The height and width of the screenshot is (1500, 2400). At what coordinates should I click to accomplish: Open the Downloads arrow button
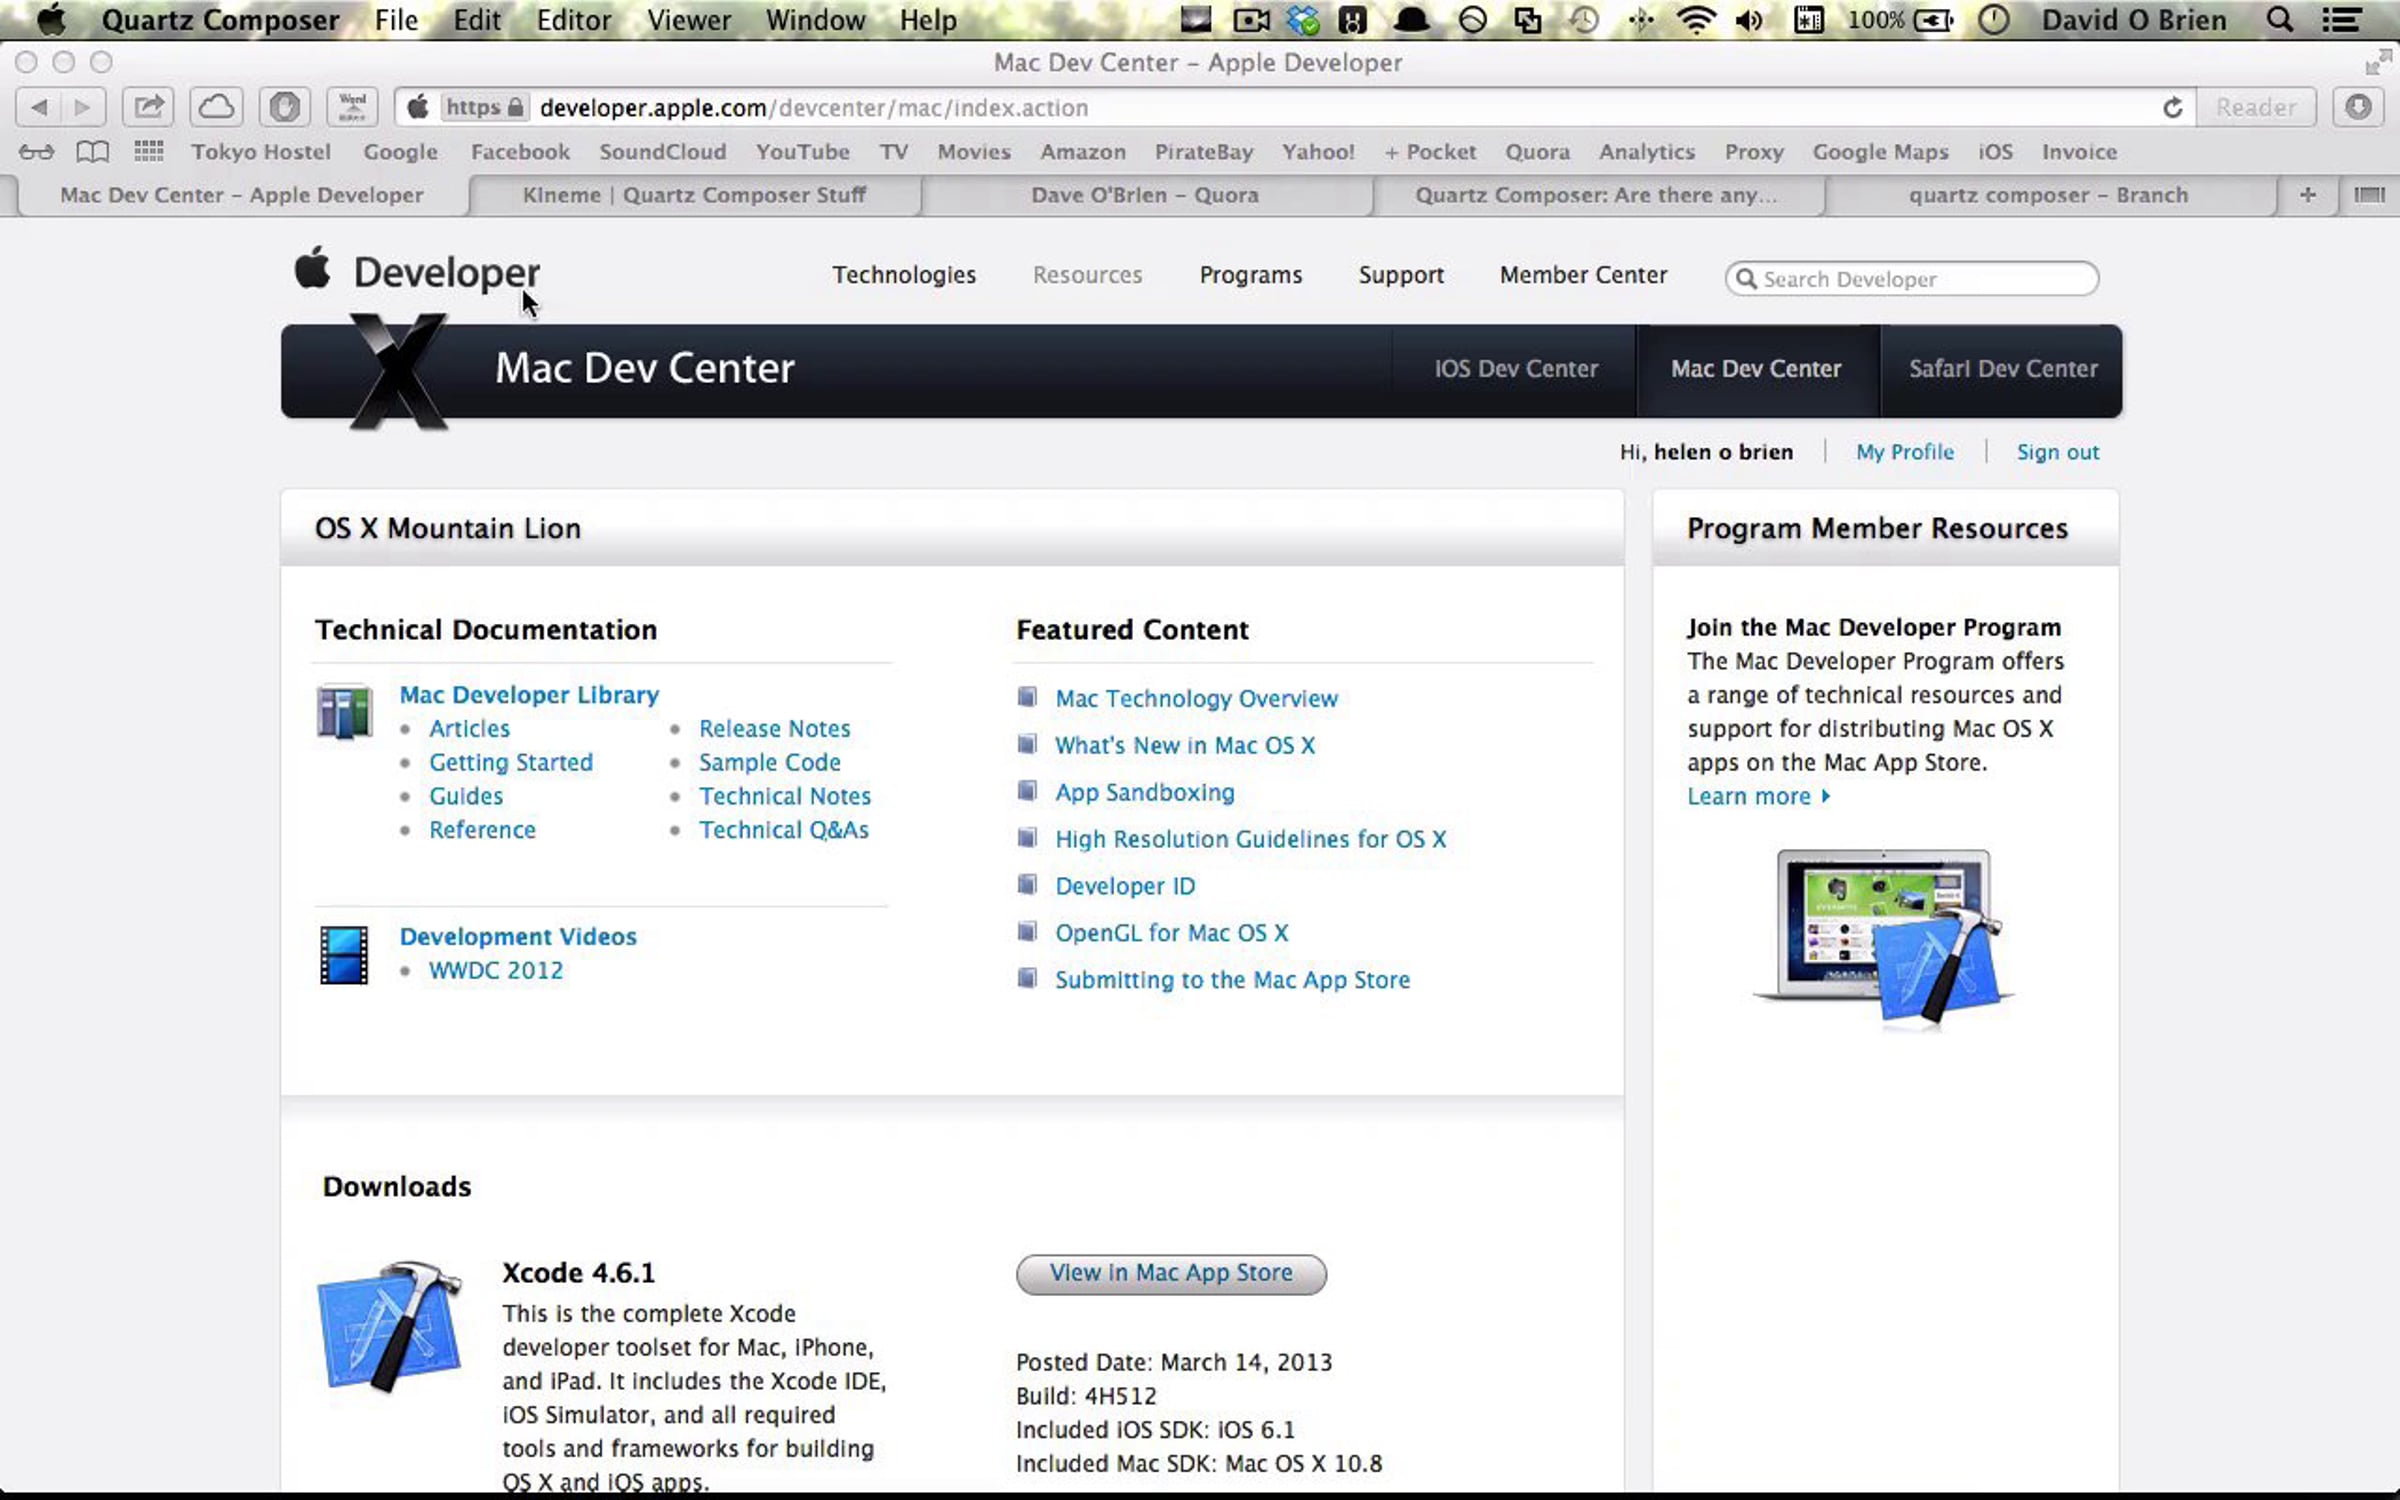pos(2358,107)
